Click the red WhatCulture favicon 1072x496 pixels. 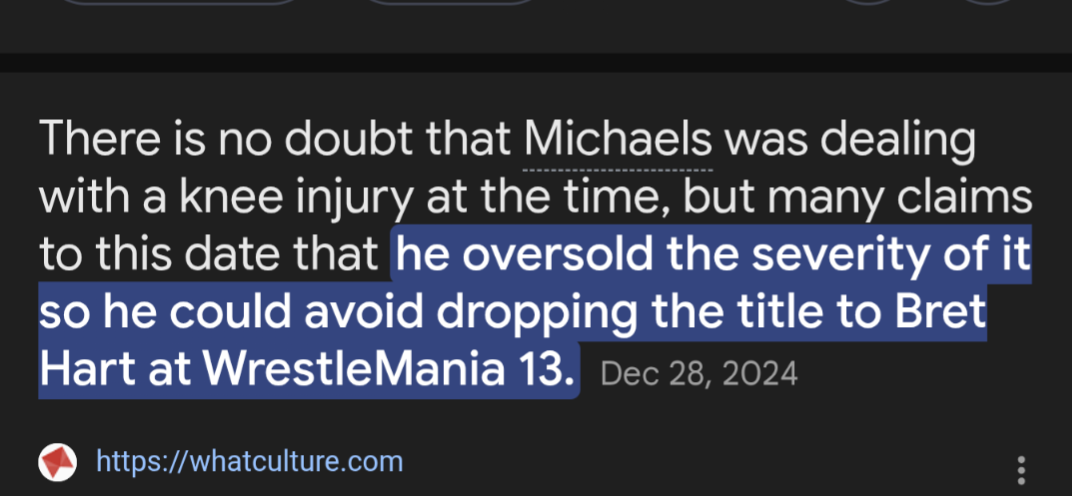(x=57, y=462)
